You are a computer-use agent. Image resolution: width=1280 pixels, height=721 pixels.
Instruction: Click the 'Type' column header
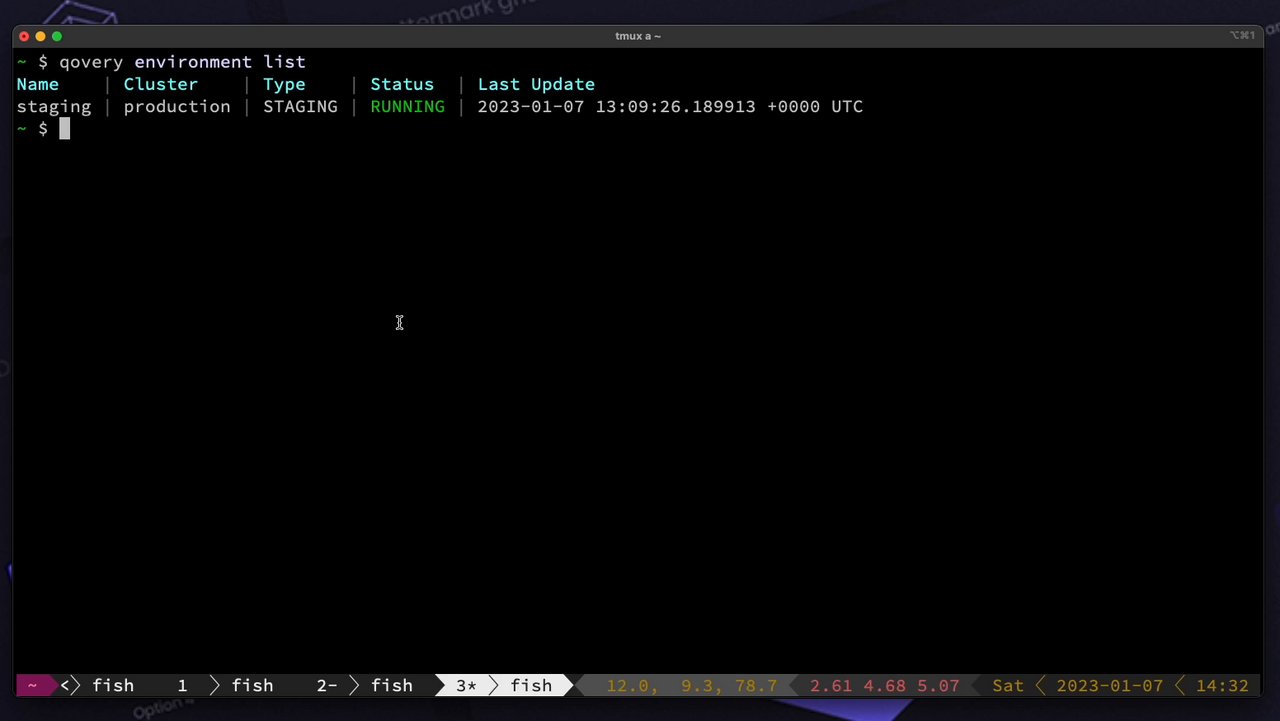[284, 84]
